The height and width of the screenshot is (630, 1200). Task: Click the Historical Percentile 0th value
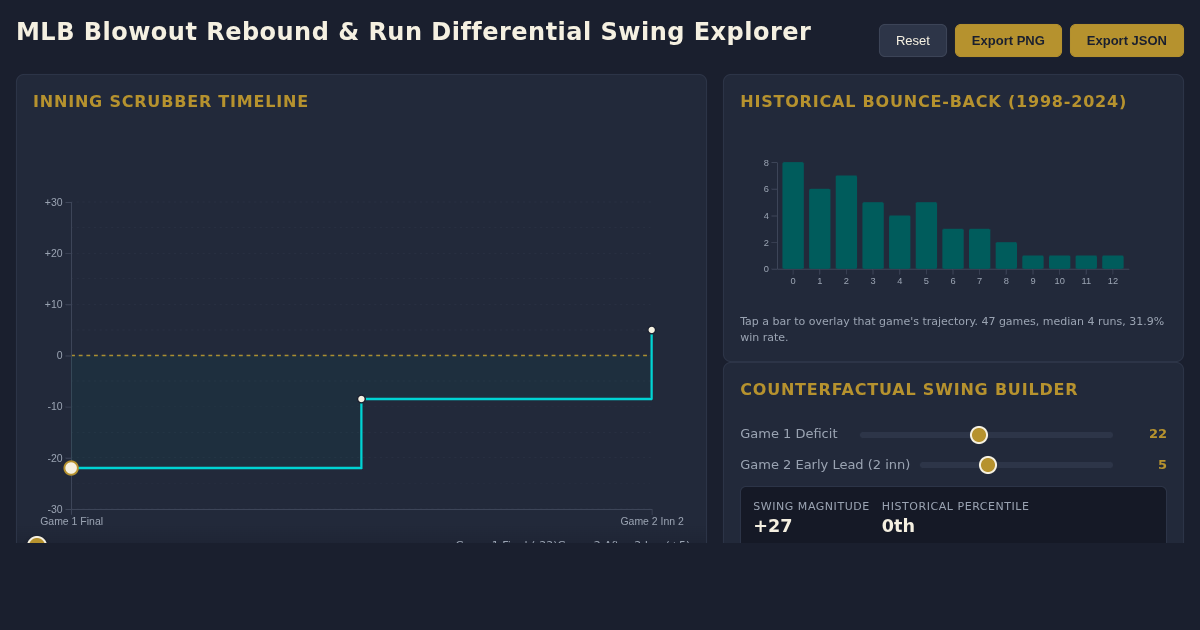(898, 526)
